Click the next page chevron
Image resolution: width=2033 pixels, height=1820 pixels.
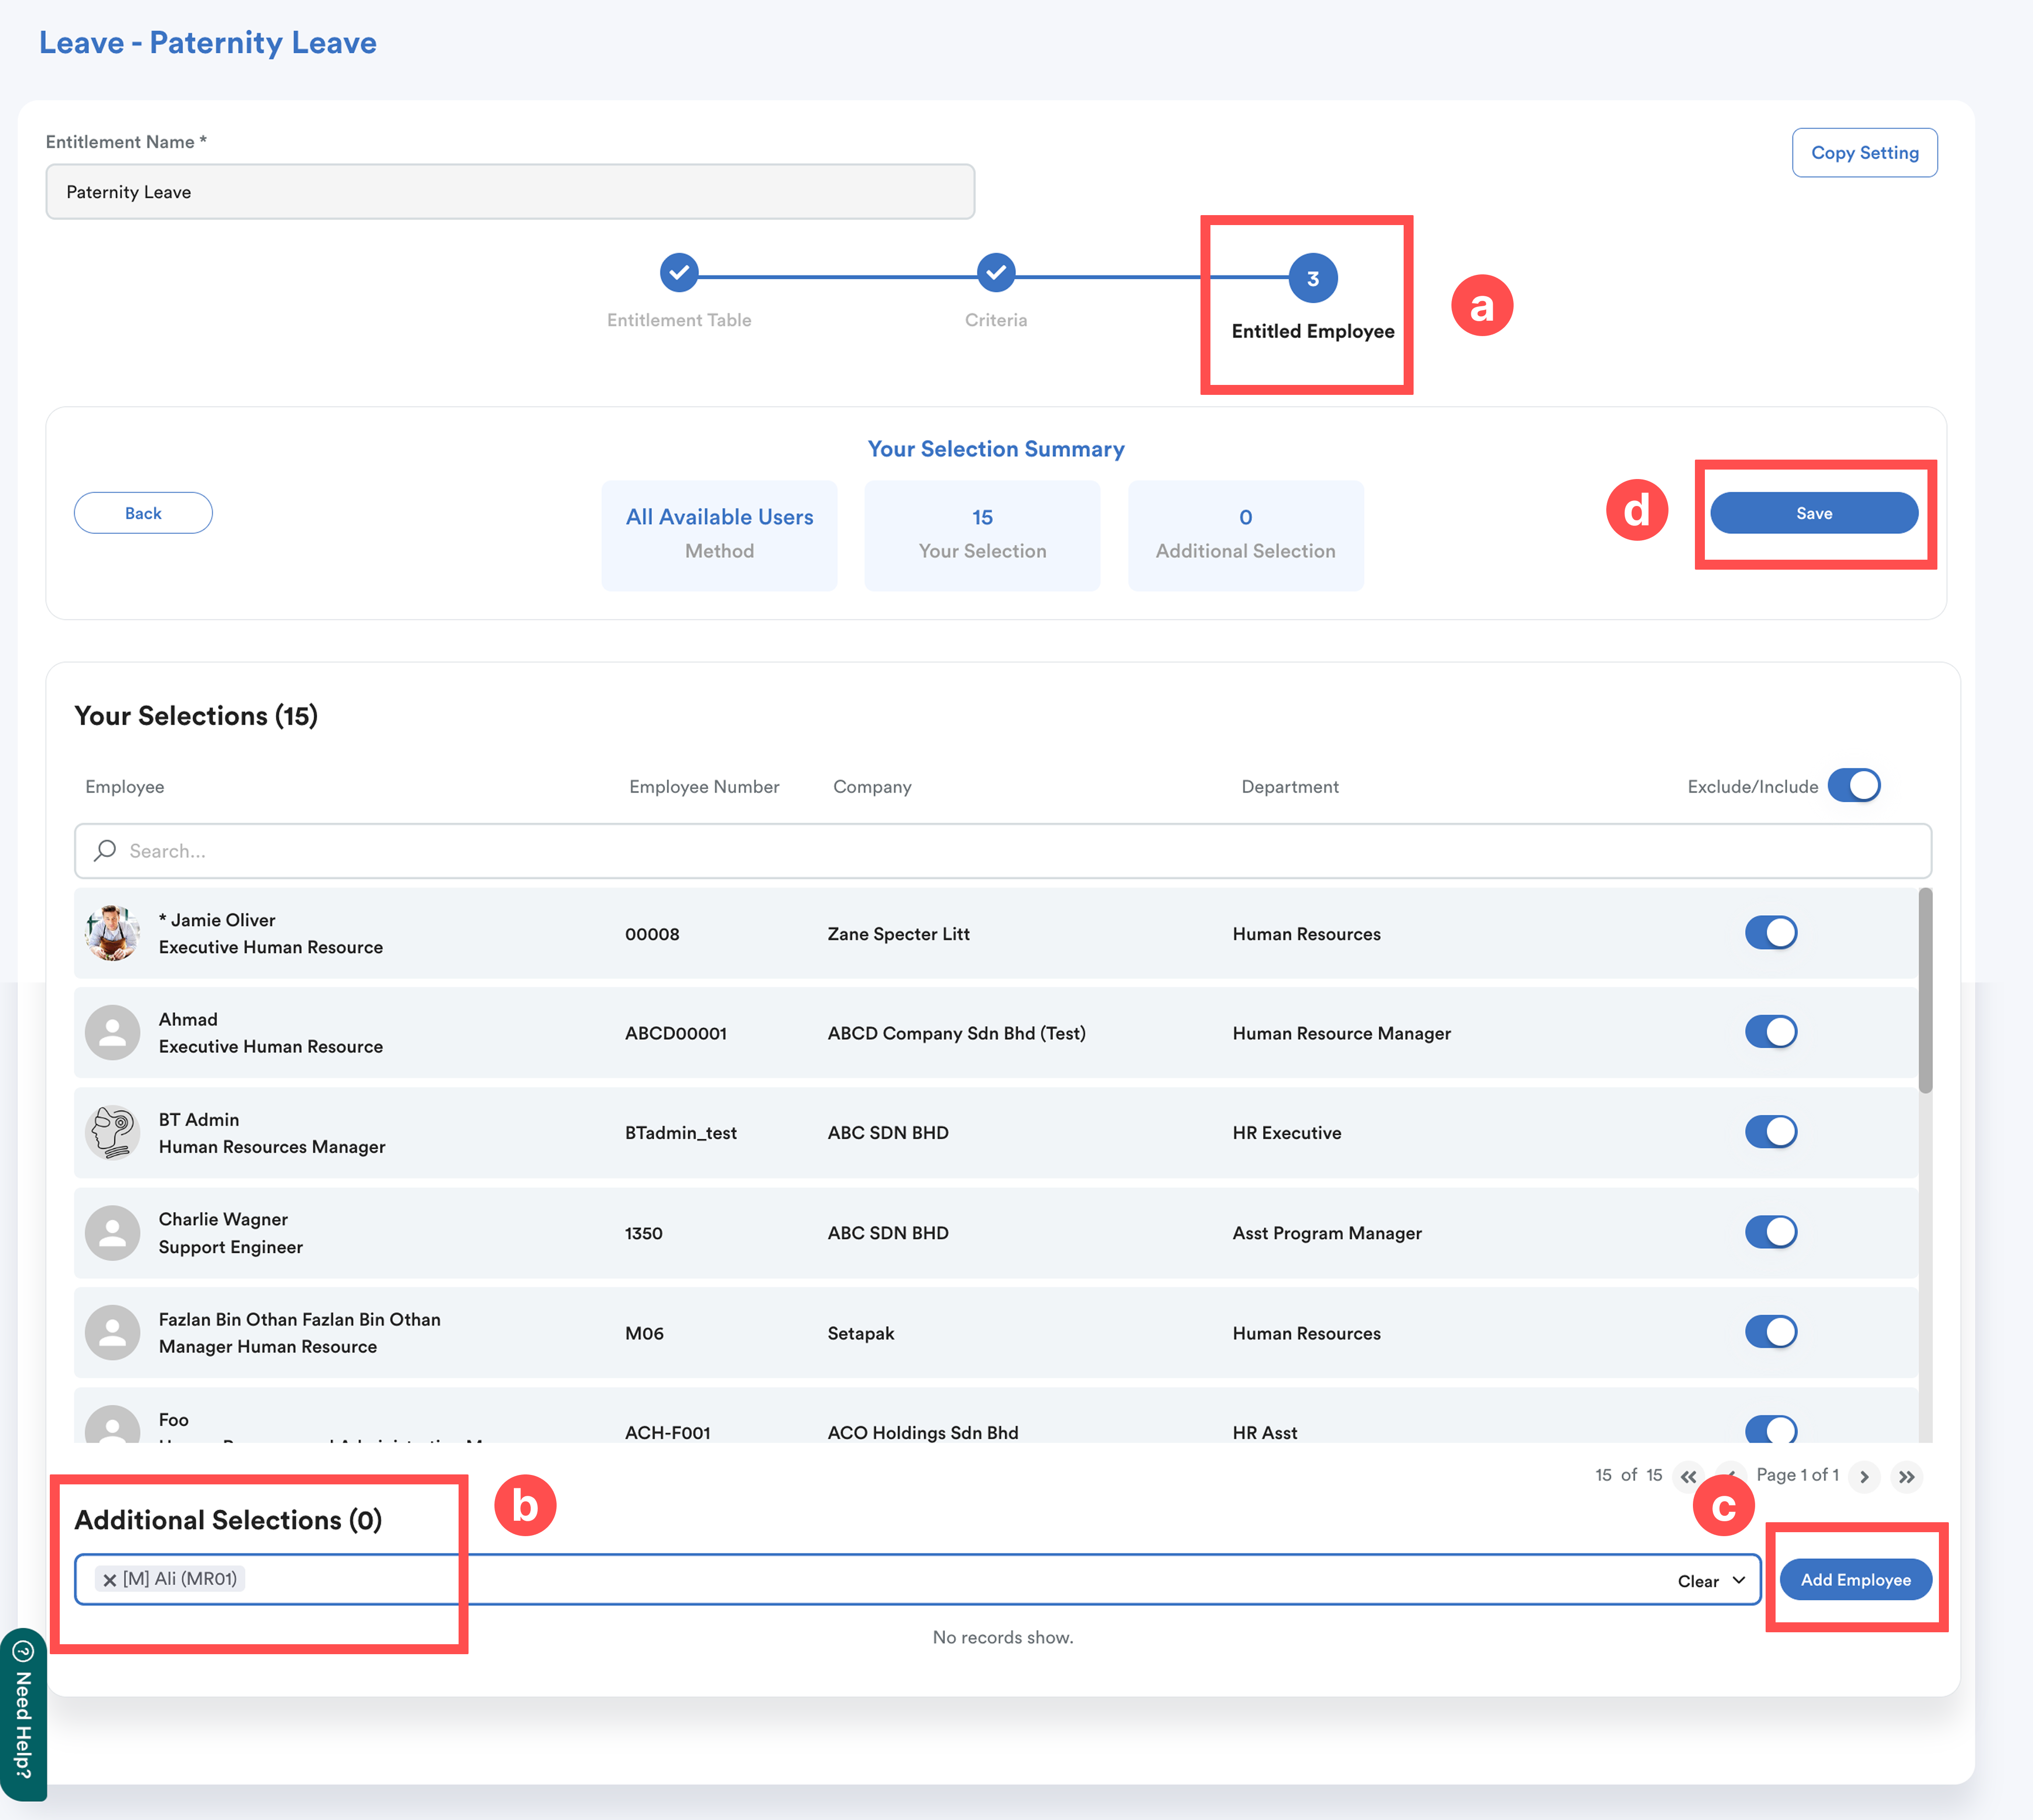coord(1864,1476)
